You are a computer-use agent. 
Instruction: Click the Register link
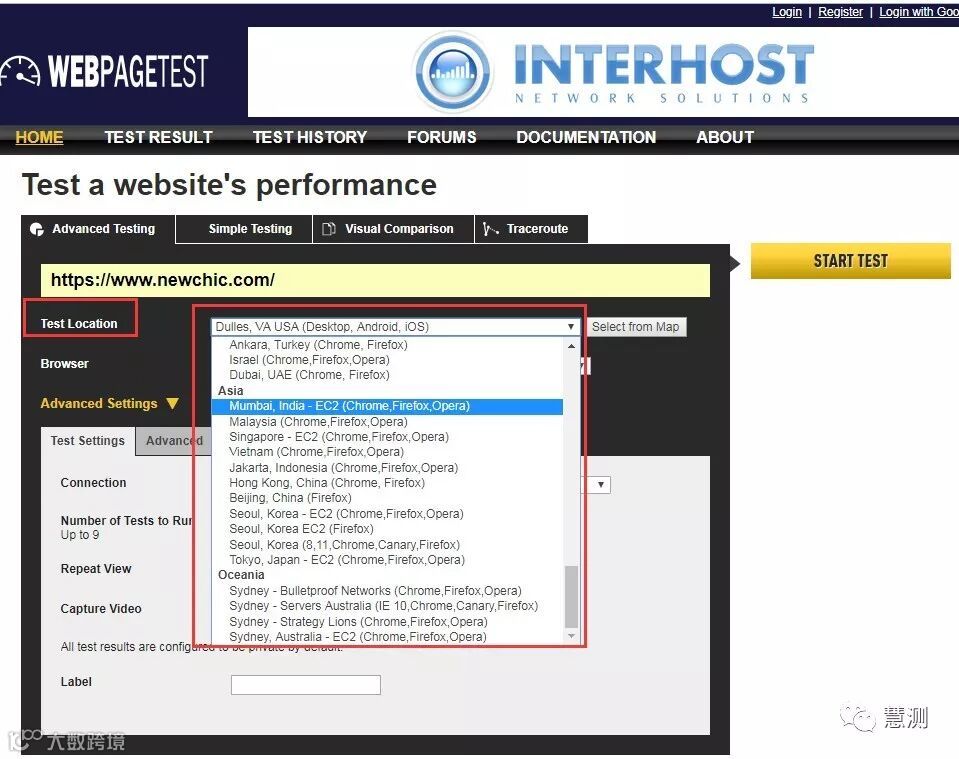pos(840,12)
